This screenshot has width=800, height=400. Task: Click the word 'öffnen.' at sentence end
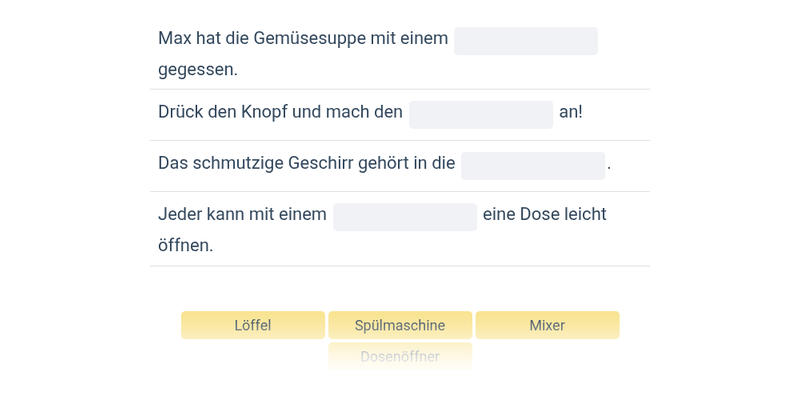click(x=186, y=246)
